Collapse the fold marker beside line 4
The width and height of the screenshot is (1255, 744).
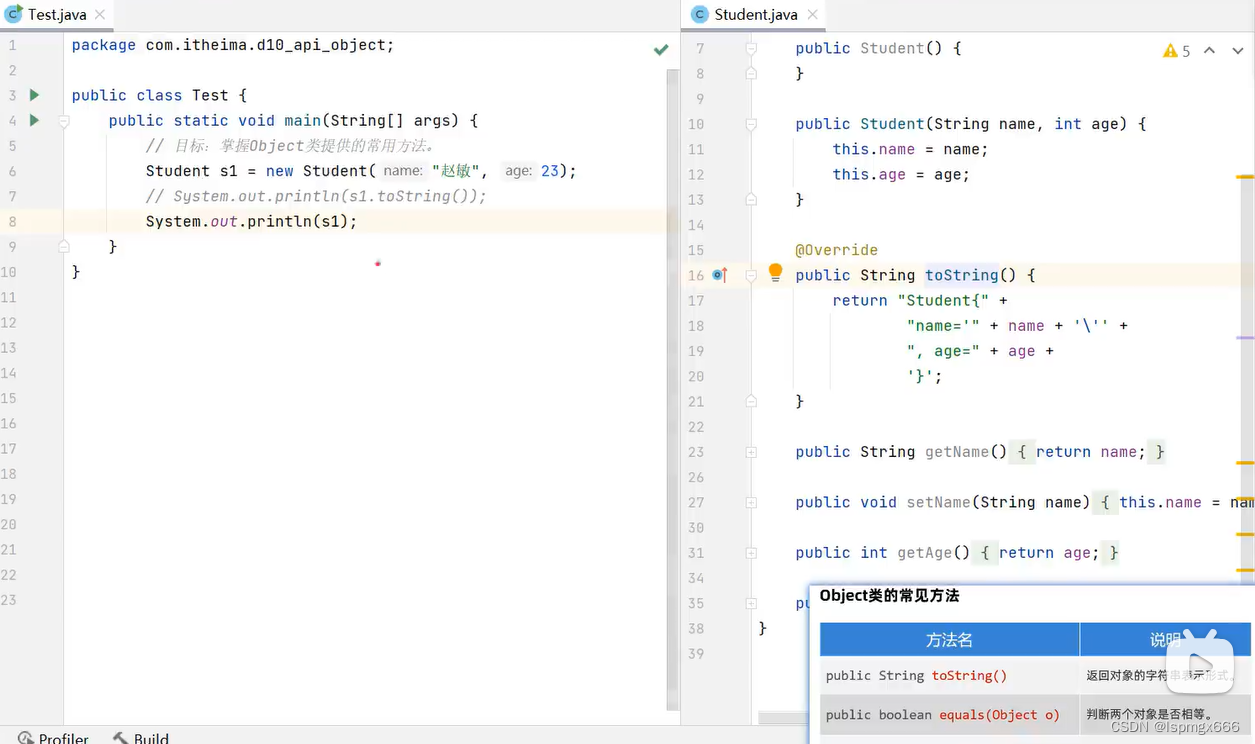pos(62,120)
